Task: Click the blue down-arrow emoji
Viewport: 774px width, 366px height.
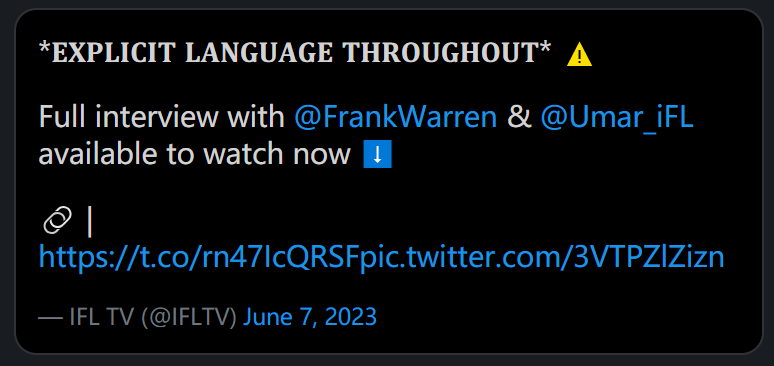Action: (378, 155)
